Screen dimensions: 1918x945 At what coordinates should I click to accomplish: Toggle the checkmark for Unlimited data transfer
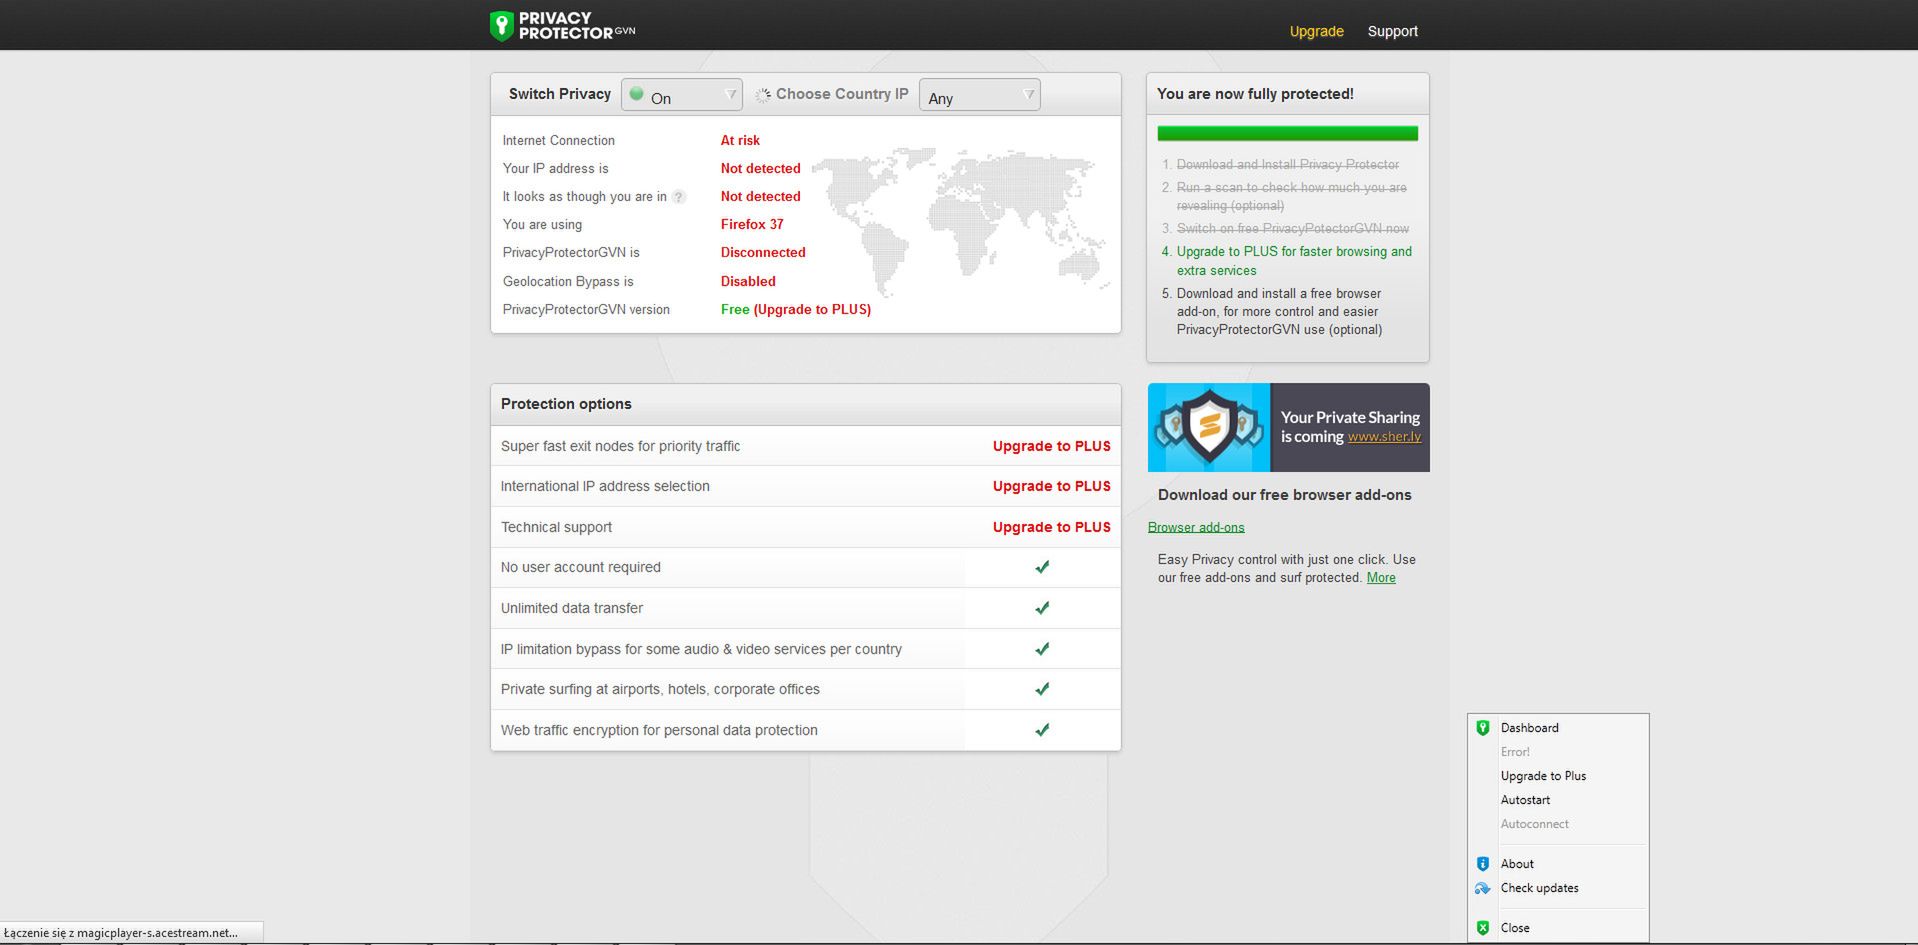1042,608
